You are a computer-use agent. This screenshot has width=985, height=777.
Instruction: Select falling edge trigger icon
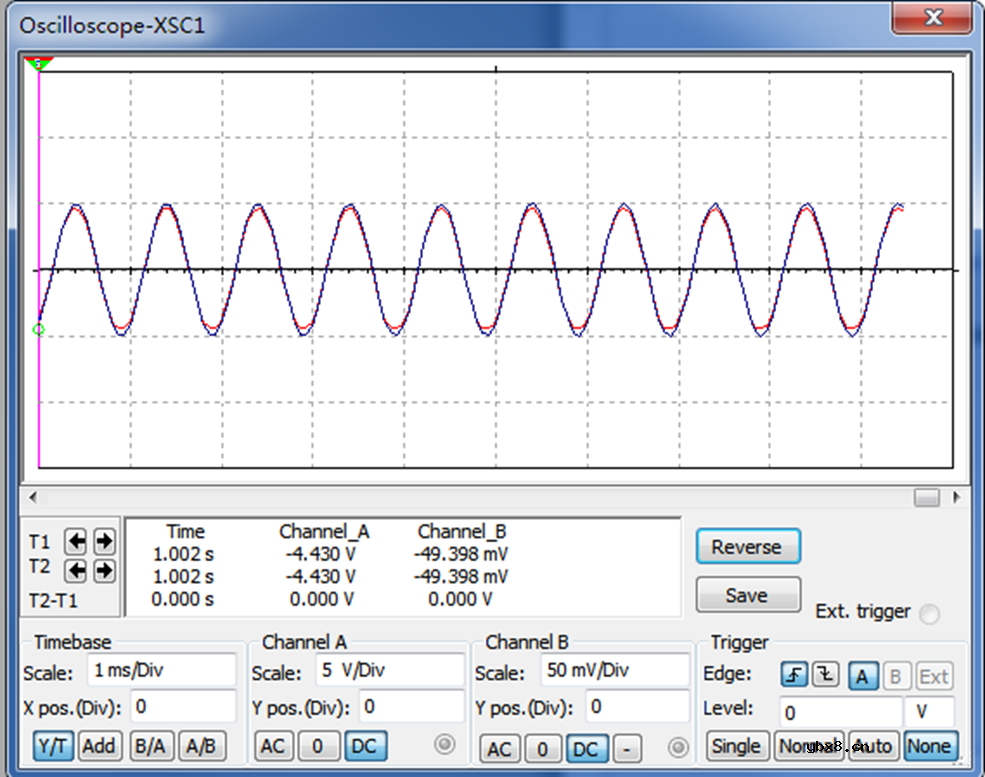click(x=826, y=676)
